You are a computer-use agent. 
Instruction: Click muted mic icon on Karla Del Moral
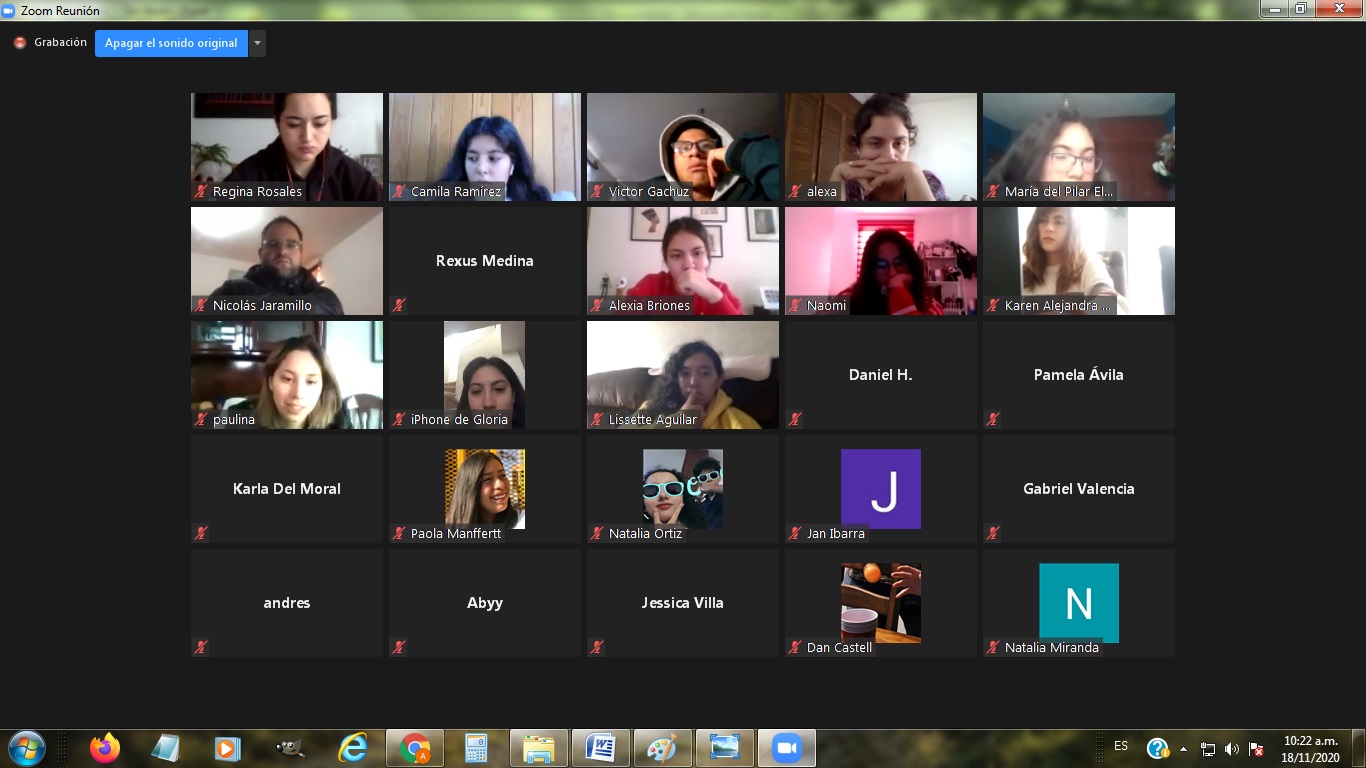(201, 533)
